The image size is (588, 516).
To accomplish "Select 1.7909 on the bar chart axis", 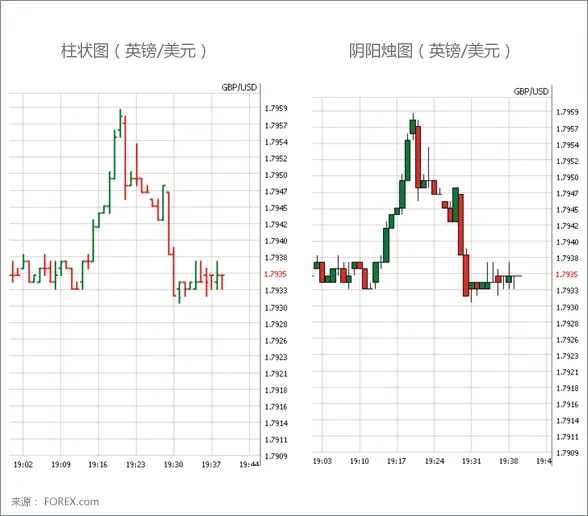I will click(276, 456).
